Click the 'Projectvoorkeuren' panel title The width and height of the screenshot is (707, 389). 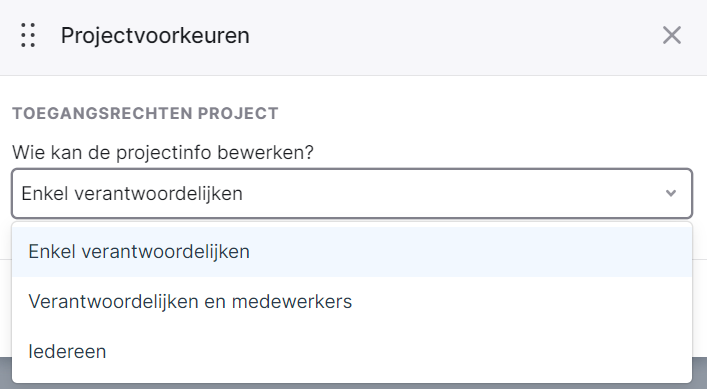pyautogui.click(x=155, y=35)
